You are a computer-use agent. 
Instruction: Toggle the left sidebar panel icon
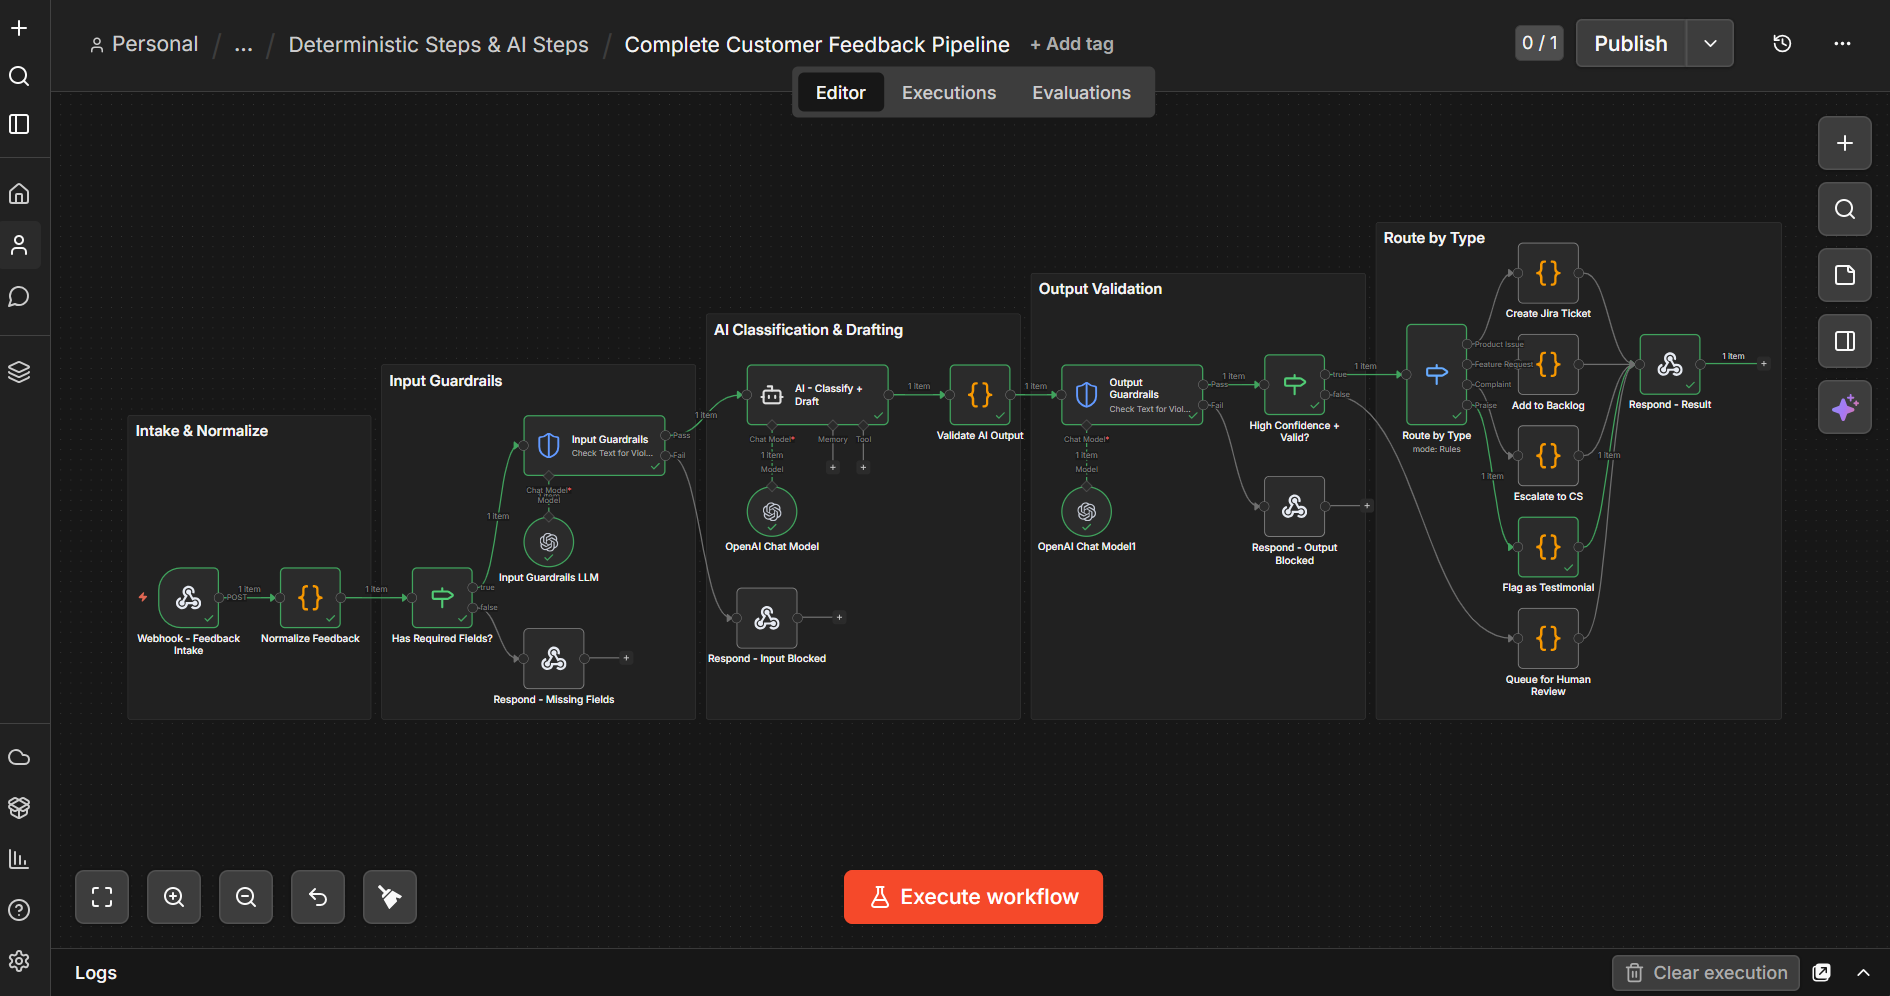(x=19, y=124)
